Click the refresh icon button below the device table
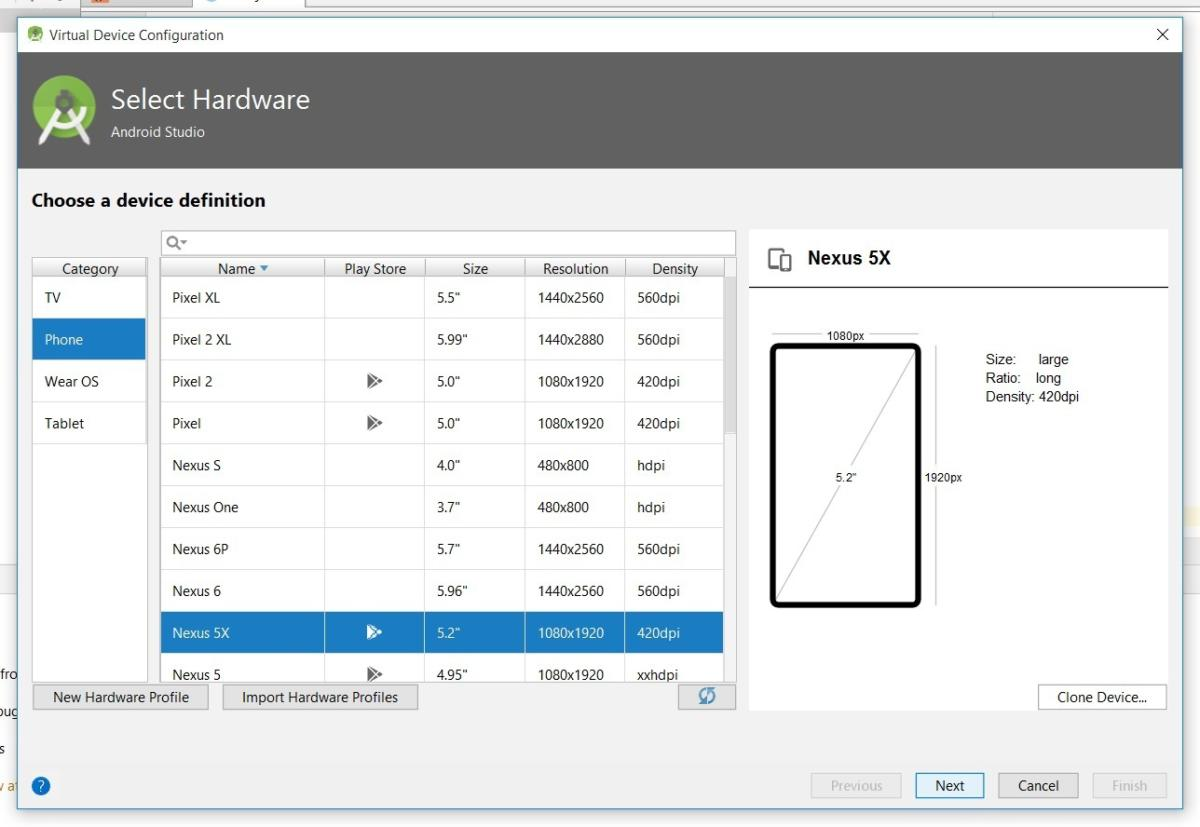Viewport: 1200px width, 827px height. (706, 697)
